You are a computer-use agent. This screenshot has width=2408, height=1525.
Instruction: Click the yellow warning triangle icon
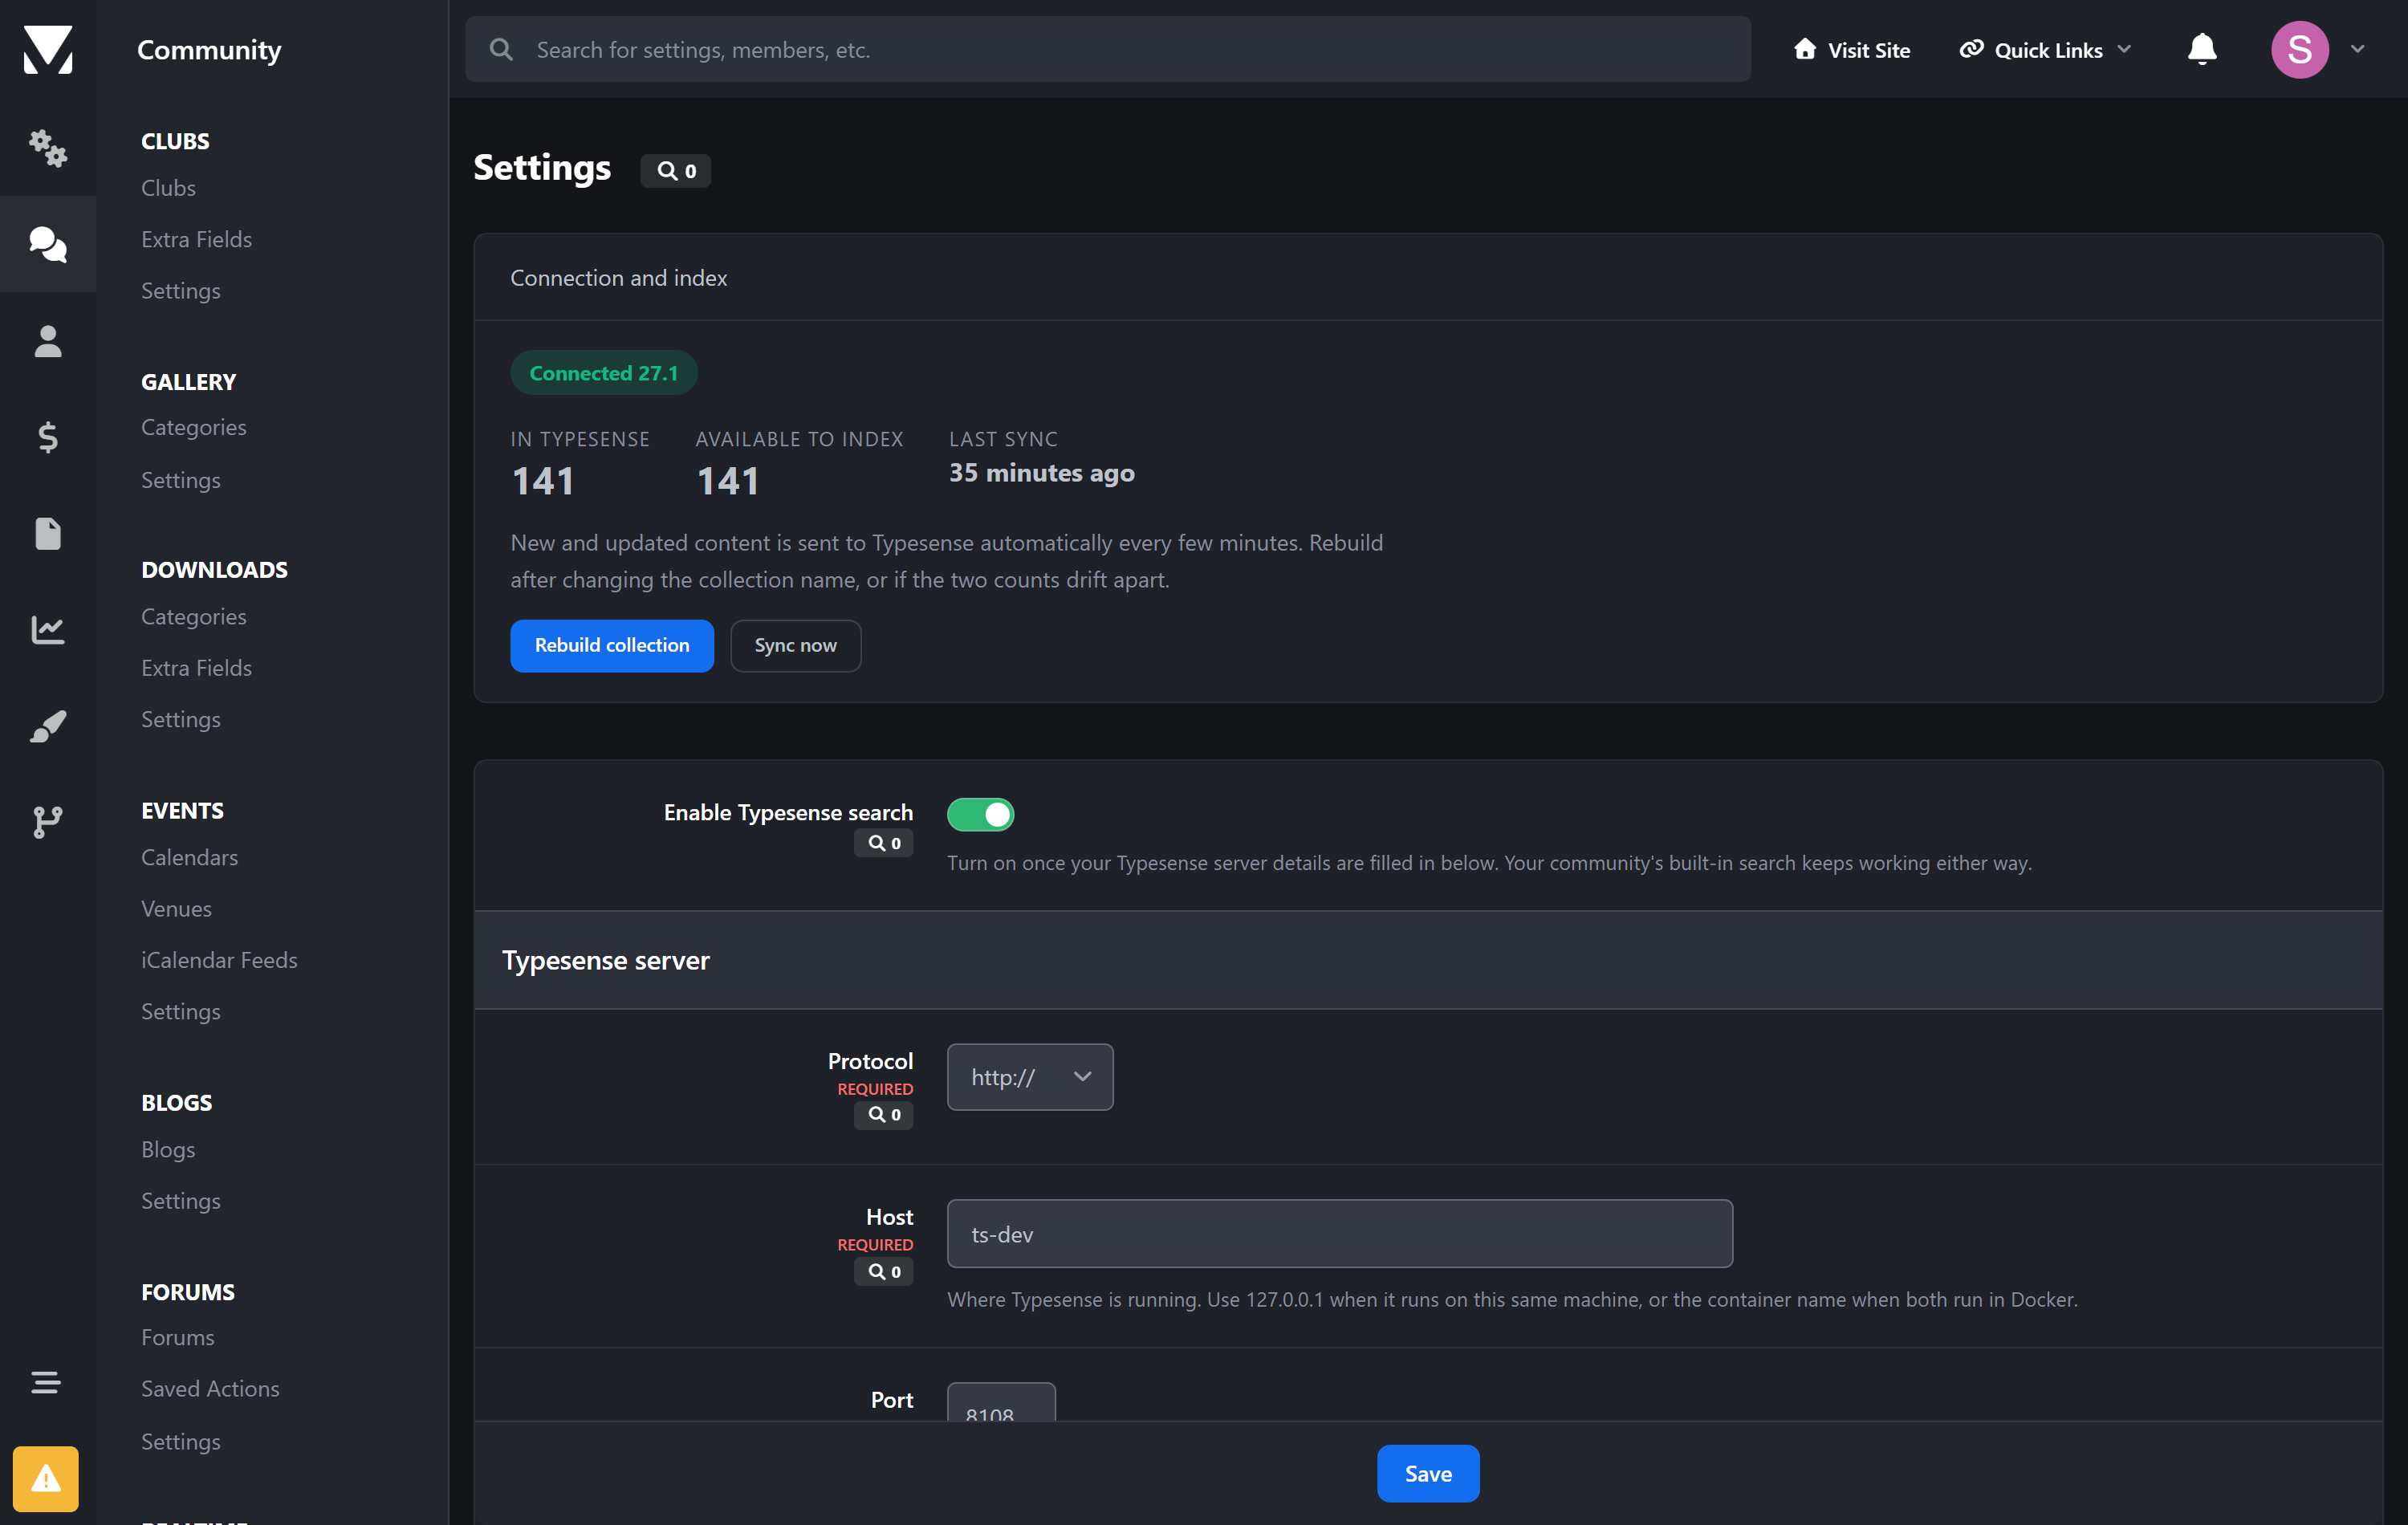(x=46, y=1478)
